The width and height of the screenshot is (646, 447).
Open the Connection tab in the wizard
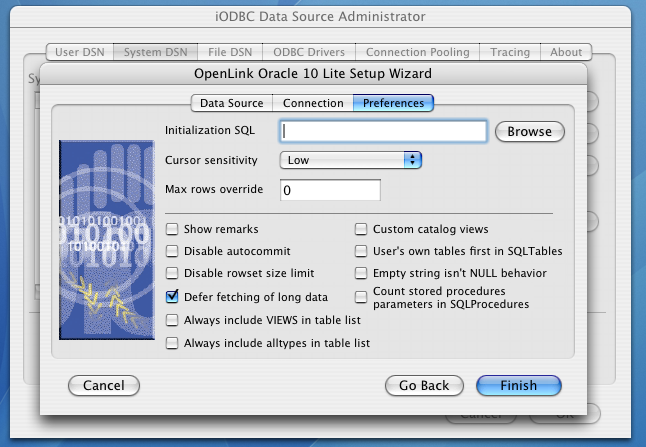pos(313,103)
